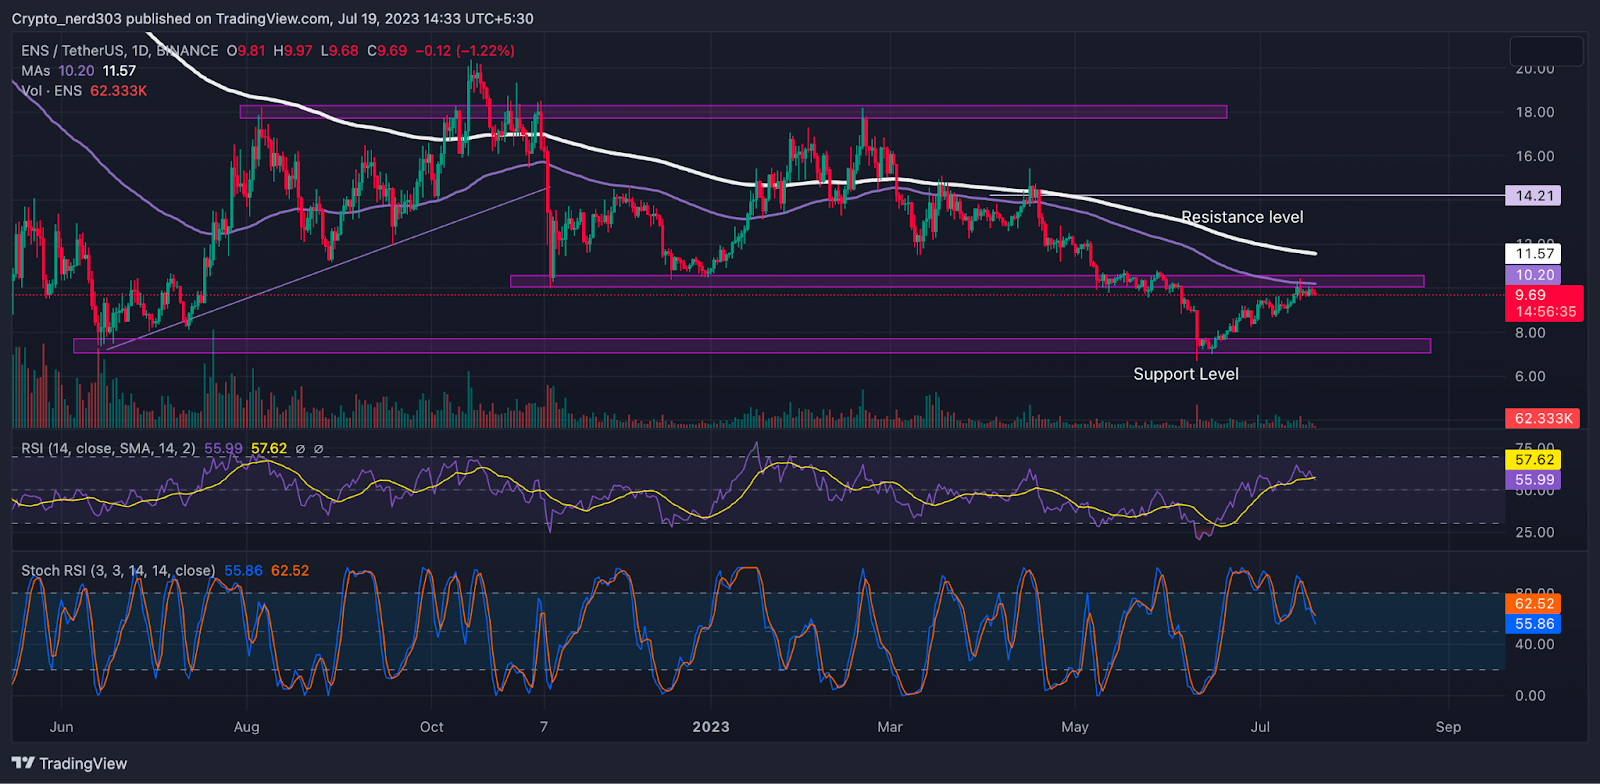The height and width of the screenshot is (784, 1600).
Task: Click the Stoch RSI (3, 3, 14, 14, close) legend
Action: pos(118,570)
